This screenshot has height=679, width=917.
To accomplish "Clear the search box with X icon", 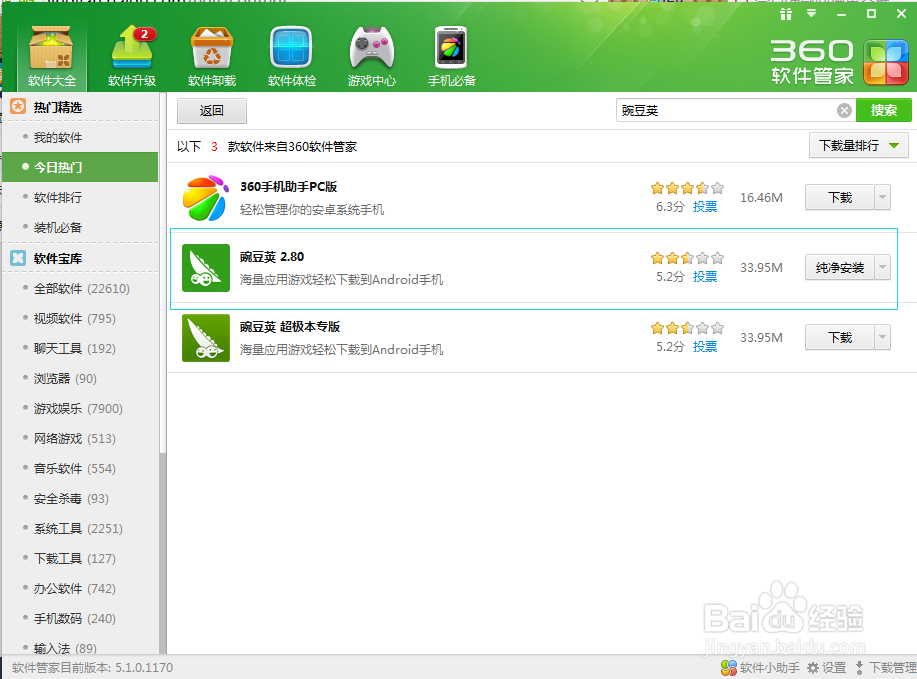I will (x=844, y=111).
